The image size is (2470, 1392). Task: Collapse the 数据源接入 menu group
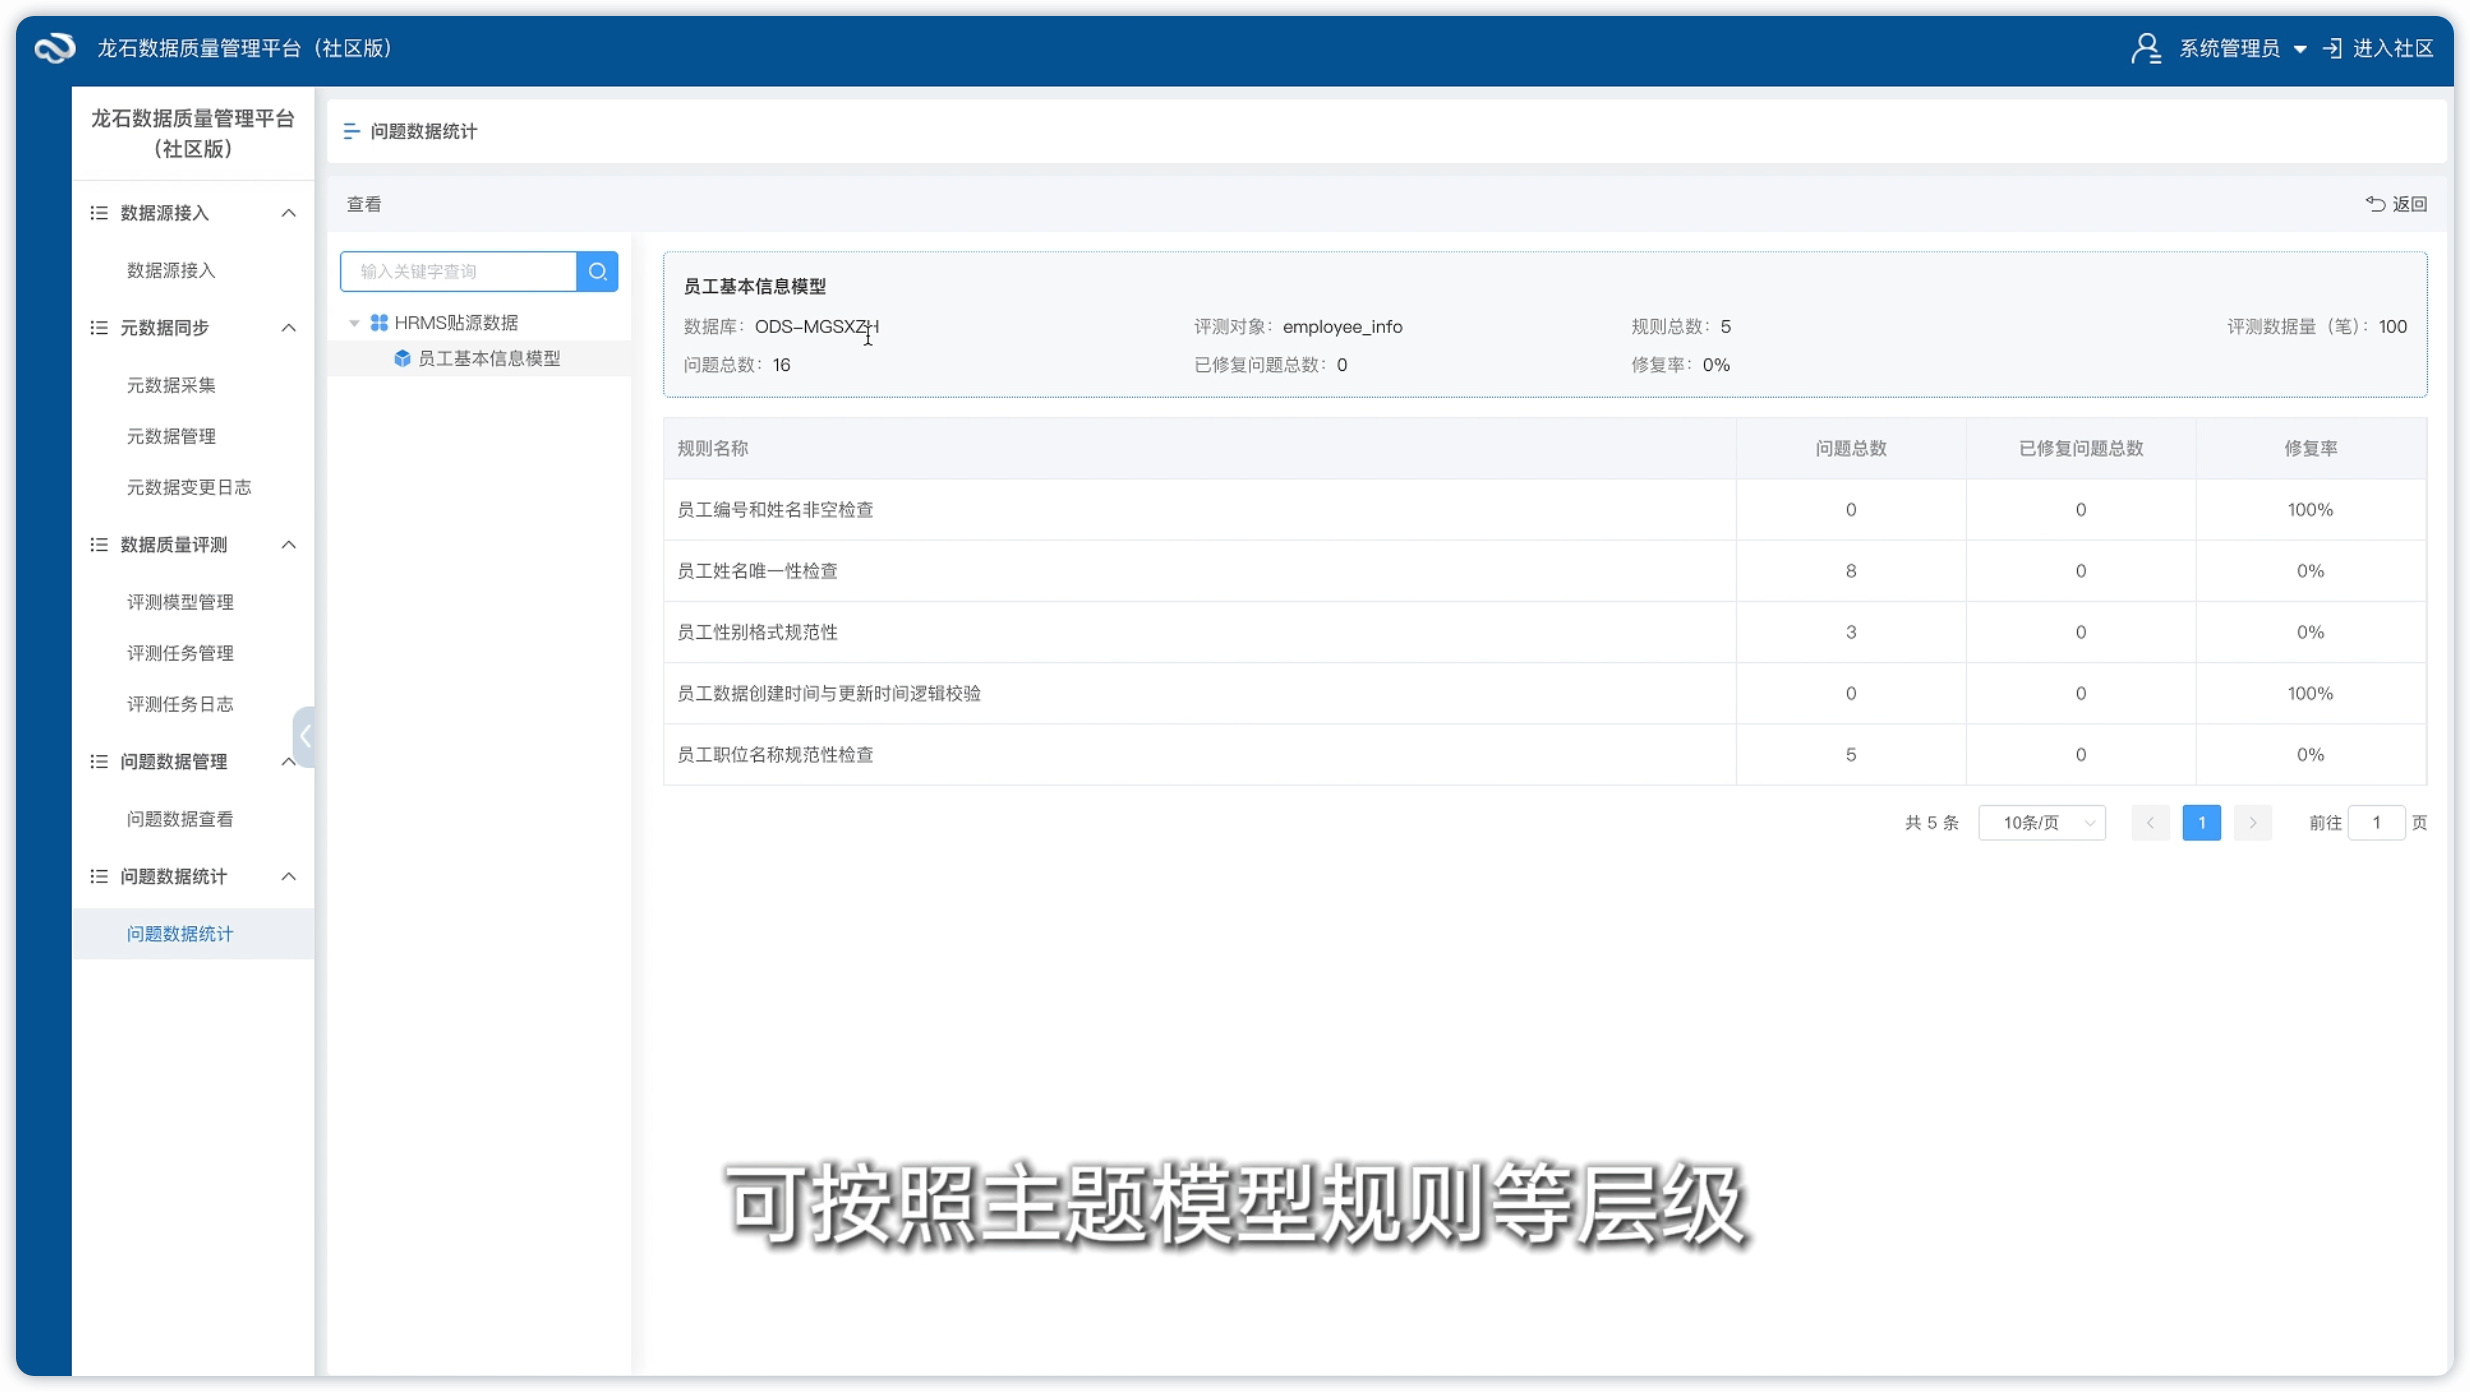pyautogui.click(x=288, y=213)
